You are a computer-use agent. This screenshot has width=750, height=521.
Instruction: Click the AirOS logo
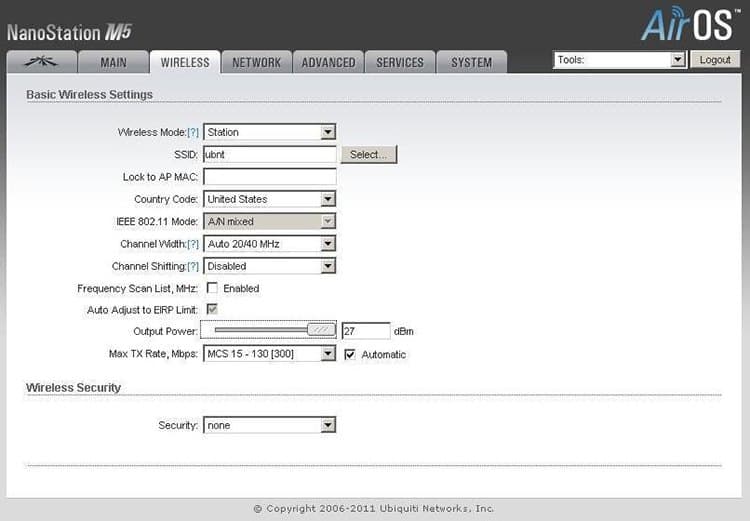(690, 23)
